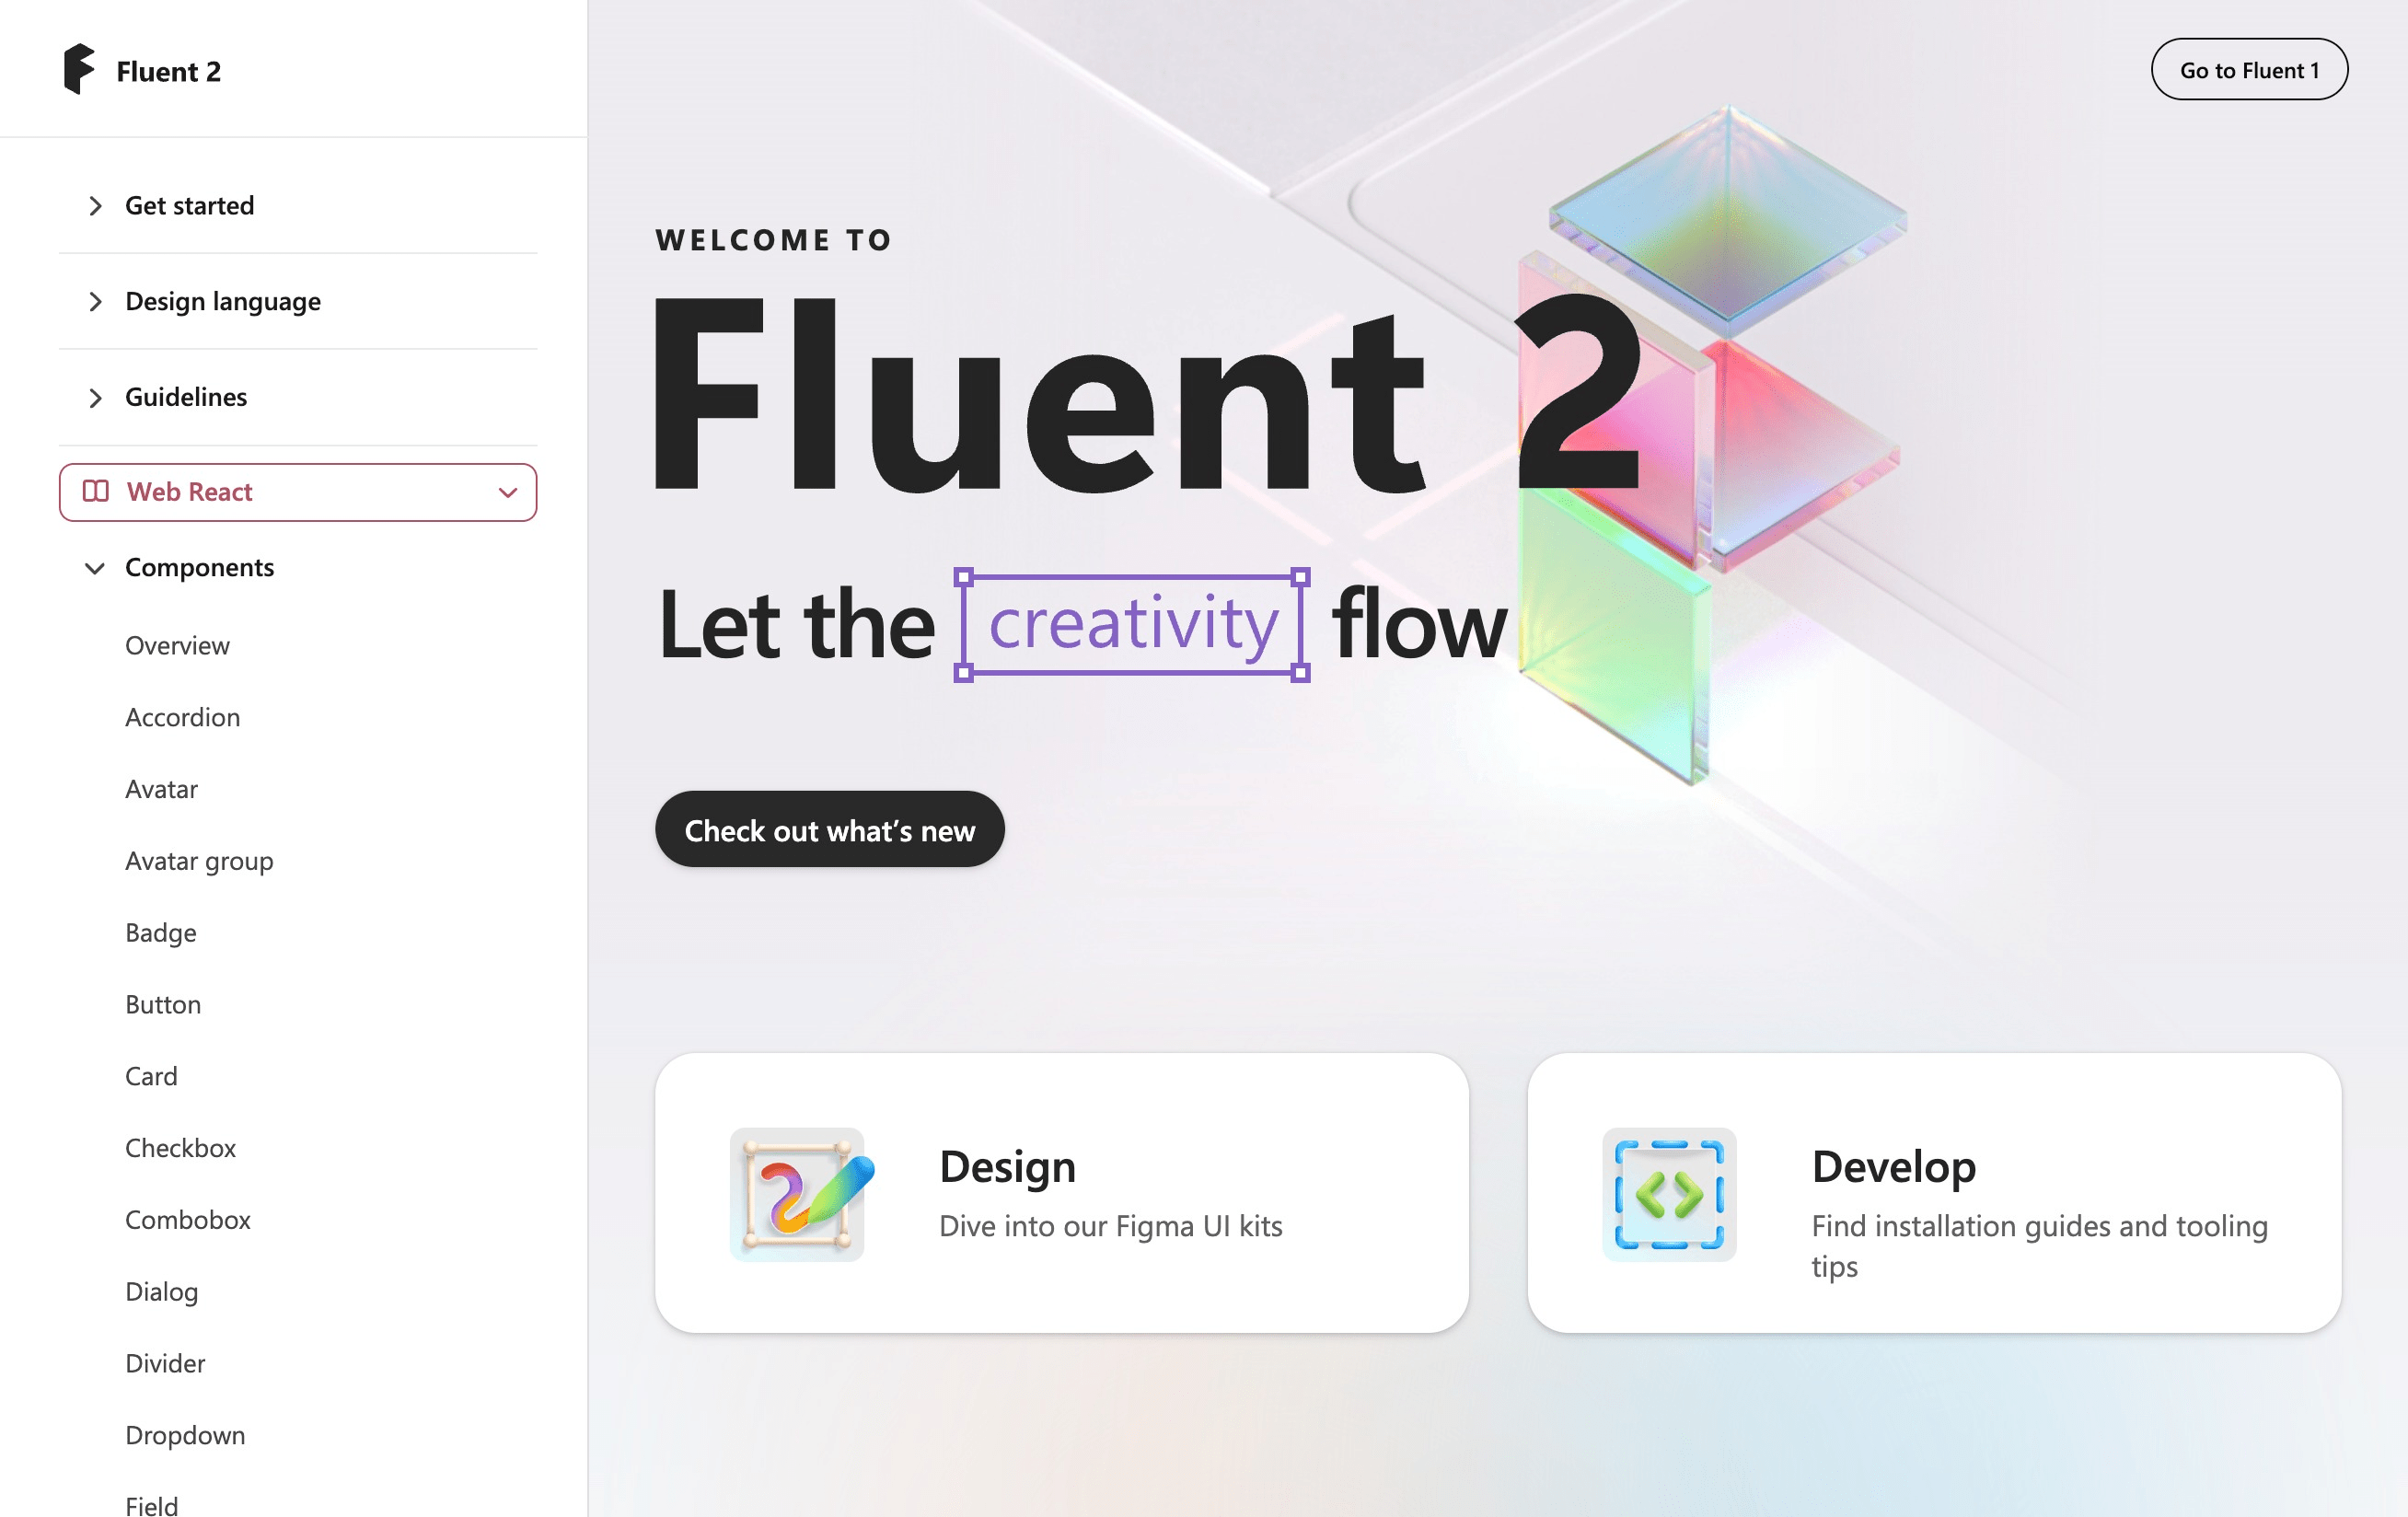Select the Web React dropdown
The width and height of the screenshot is (2408, 1517).
click(297, 492)
